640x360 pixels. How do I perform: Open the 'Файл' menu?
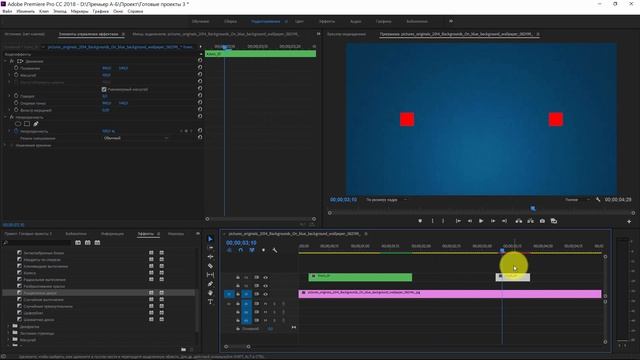point(7,11)
